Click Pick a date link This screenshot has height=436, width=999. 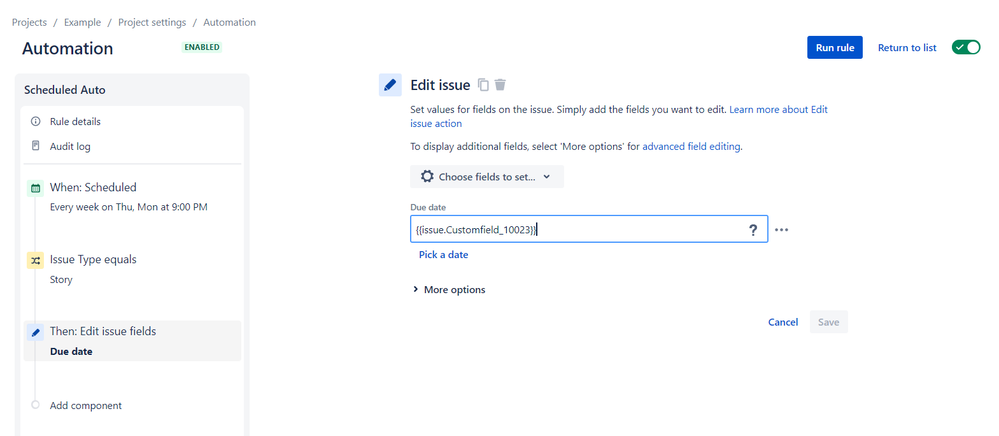443,255
